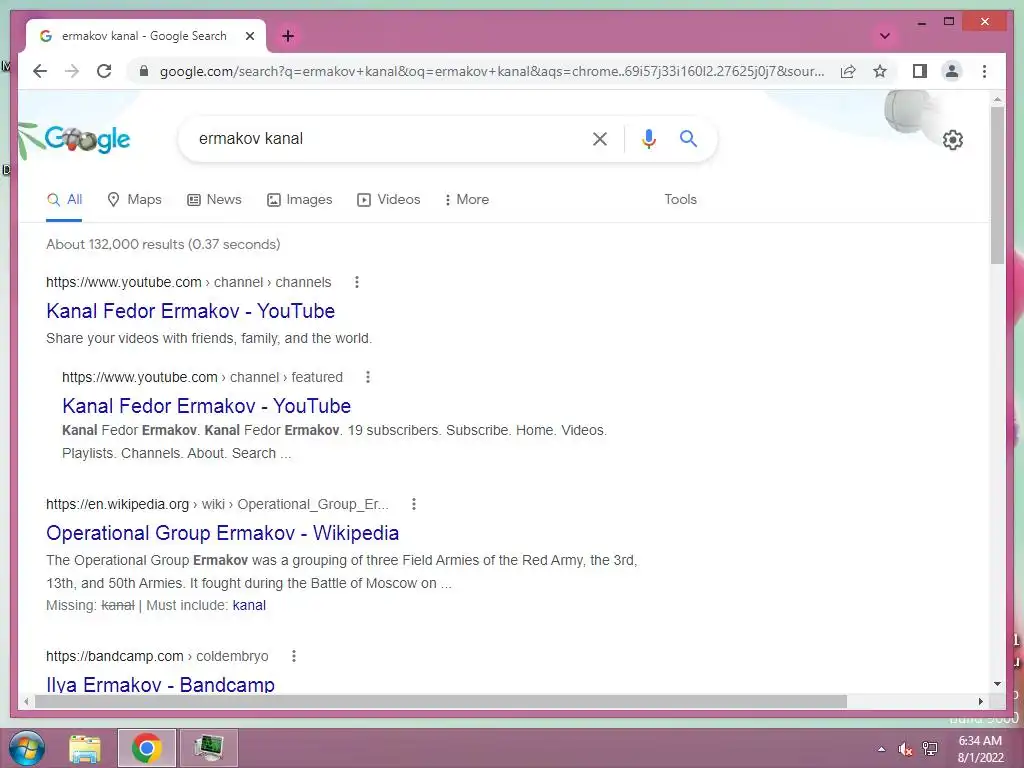Open a new tab with the plus button
The image size is (1024, 768).
tap(288, 36)
